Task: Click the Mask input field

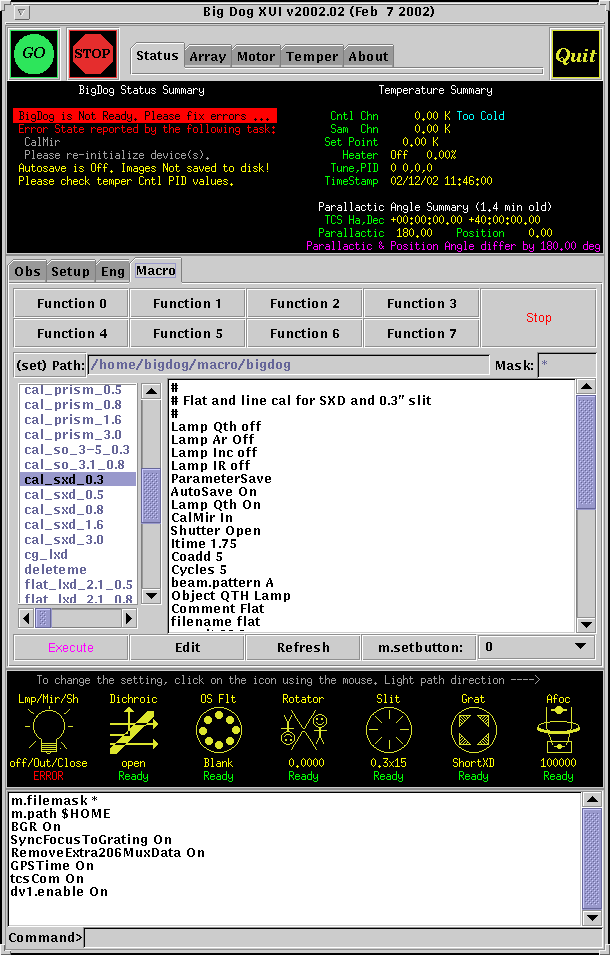Action: pyautogui.click(x=567, y=365)
